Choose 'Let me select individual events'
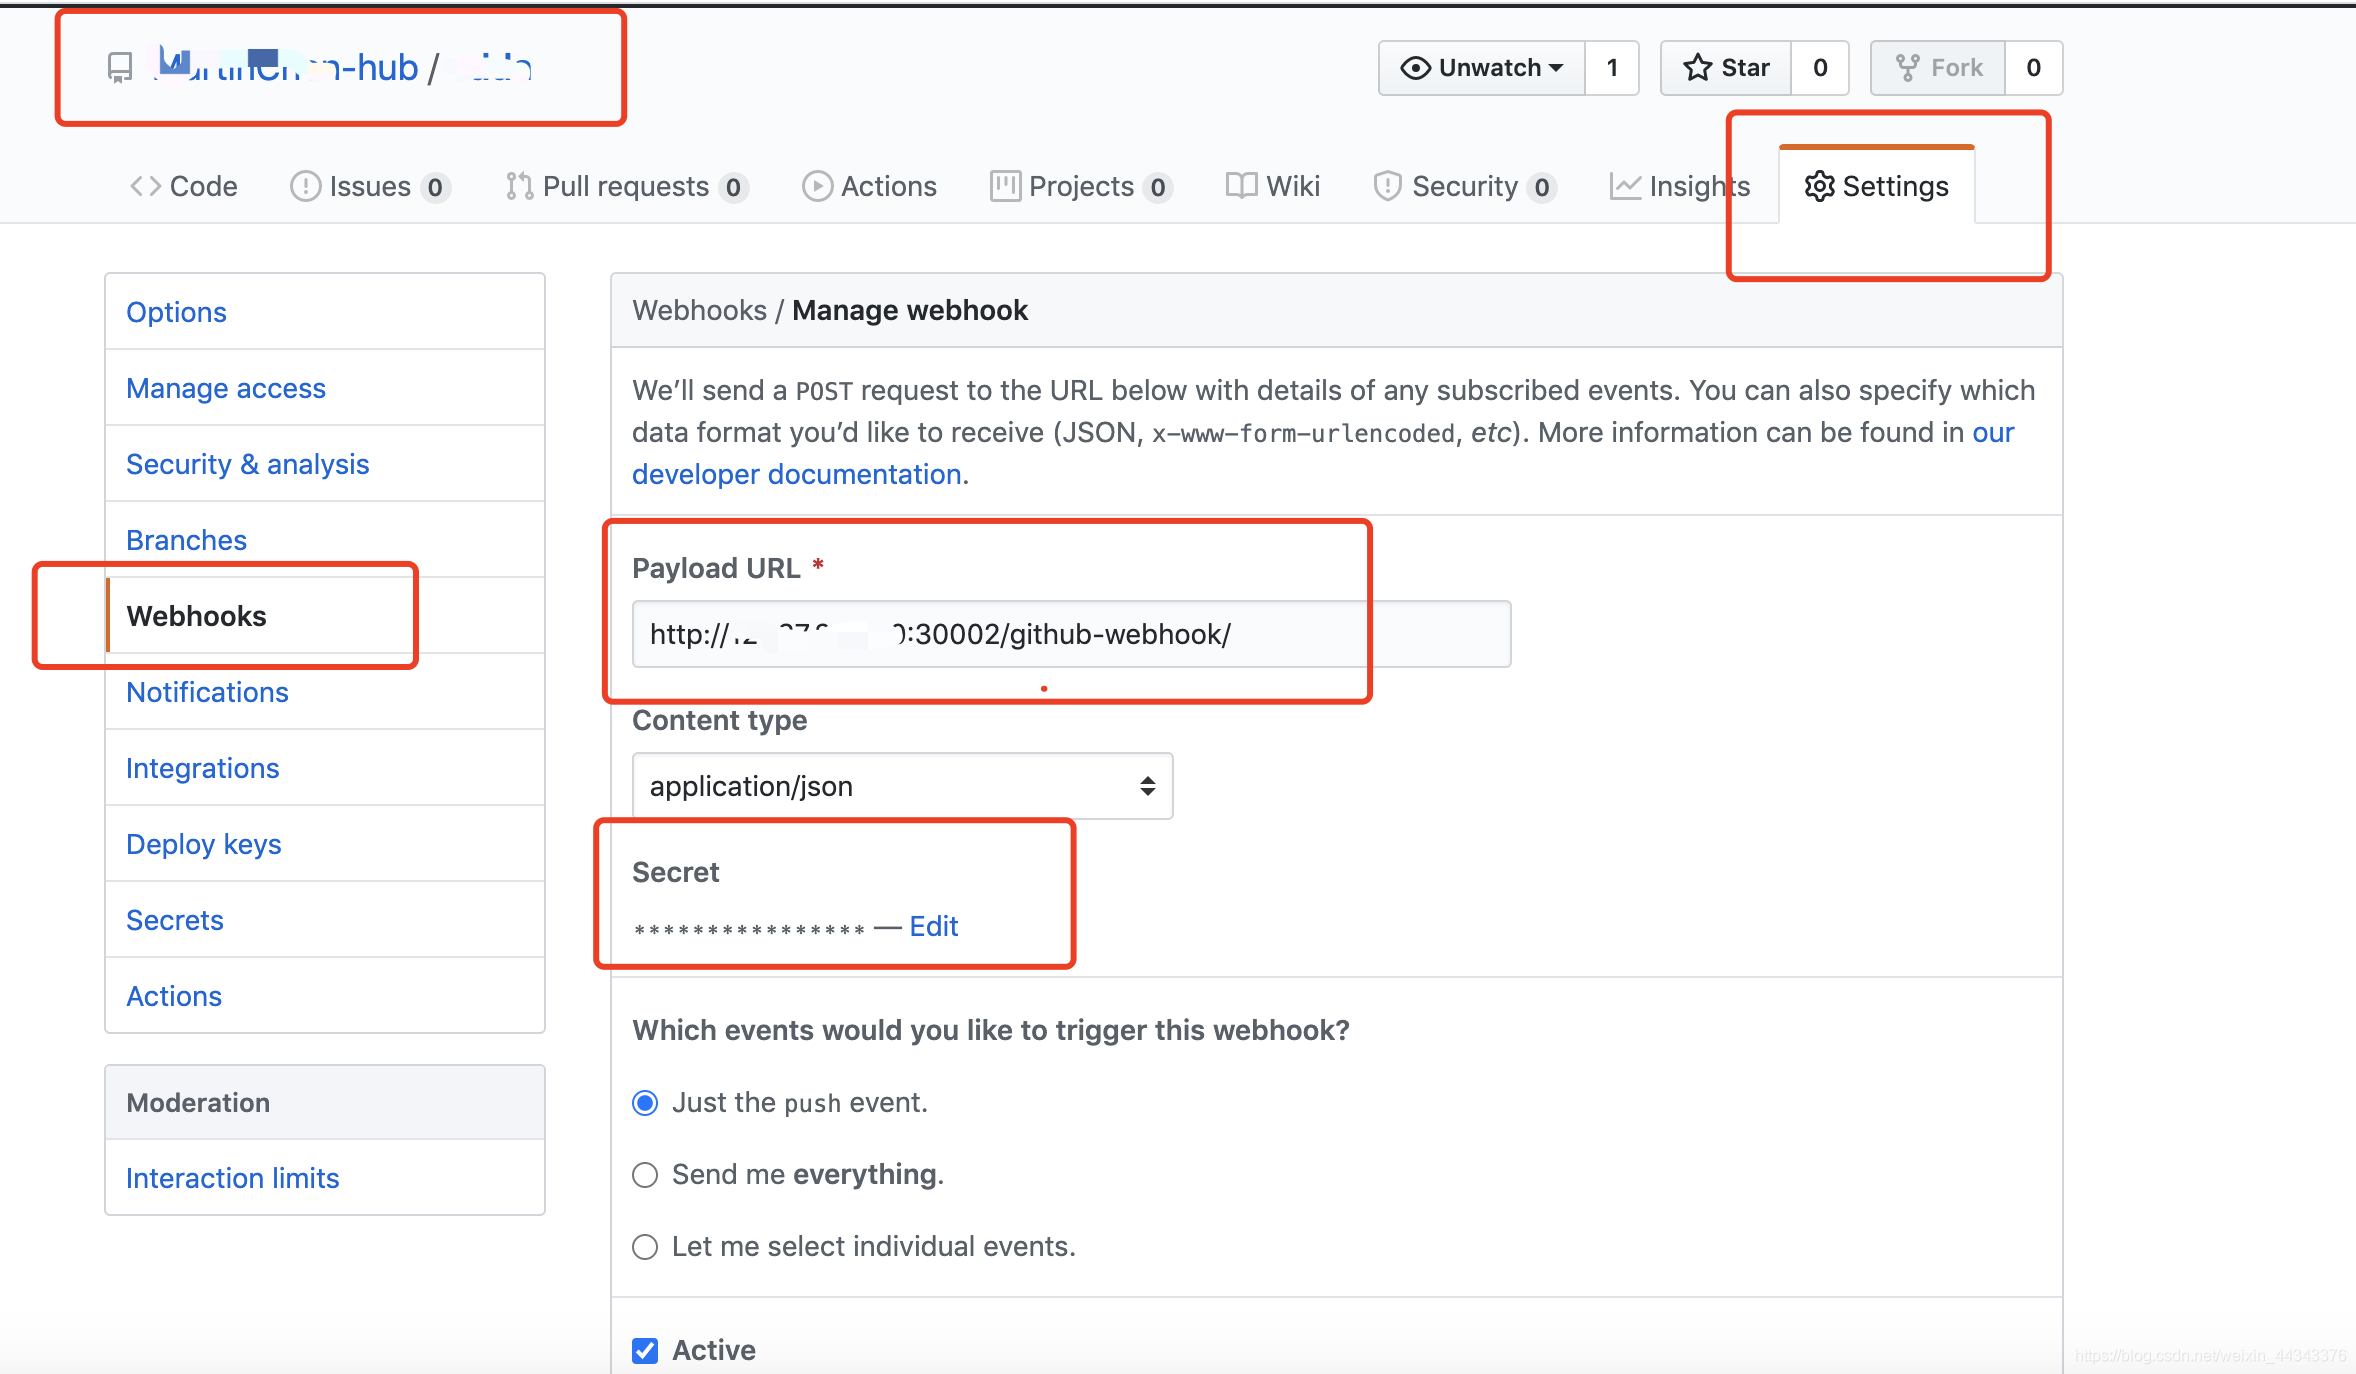2356x1374 pixels. [x=645, y=1247]
